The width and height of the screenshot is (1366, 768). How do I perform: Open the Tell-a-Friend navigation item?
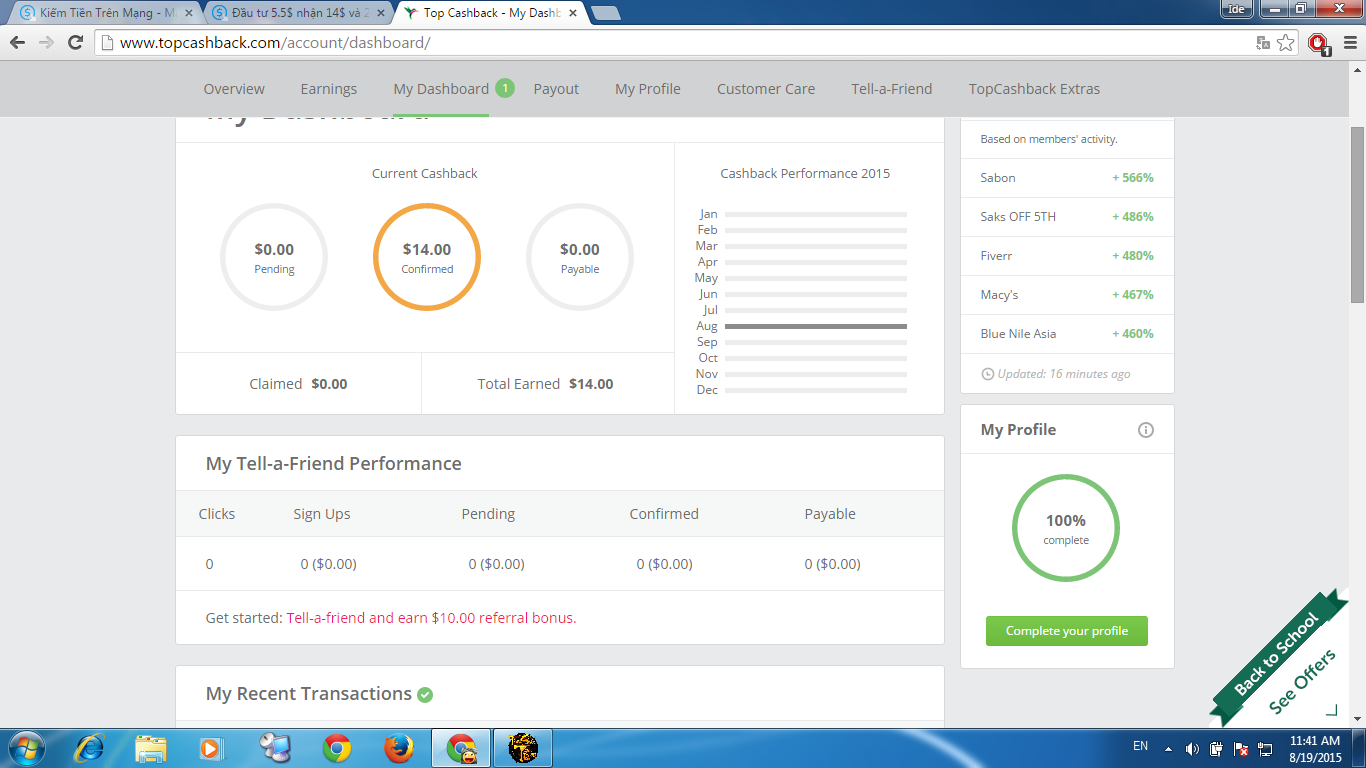click(x=892, y=89)
